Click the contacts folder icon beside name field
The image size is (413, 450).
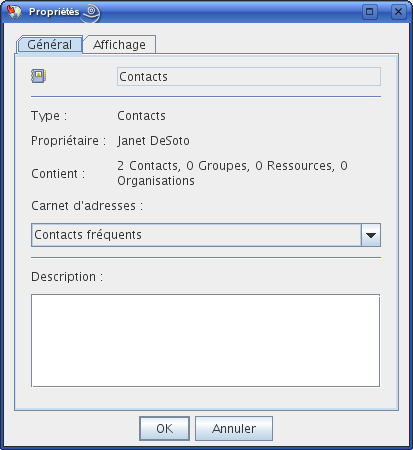[39, 76]
